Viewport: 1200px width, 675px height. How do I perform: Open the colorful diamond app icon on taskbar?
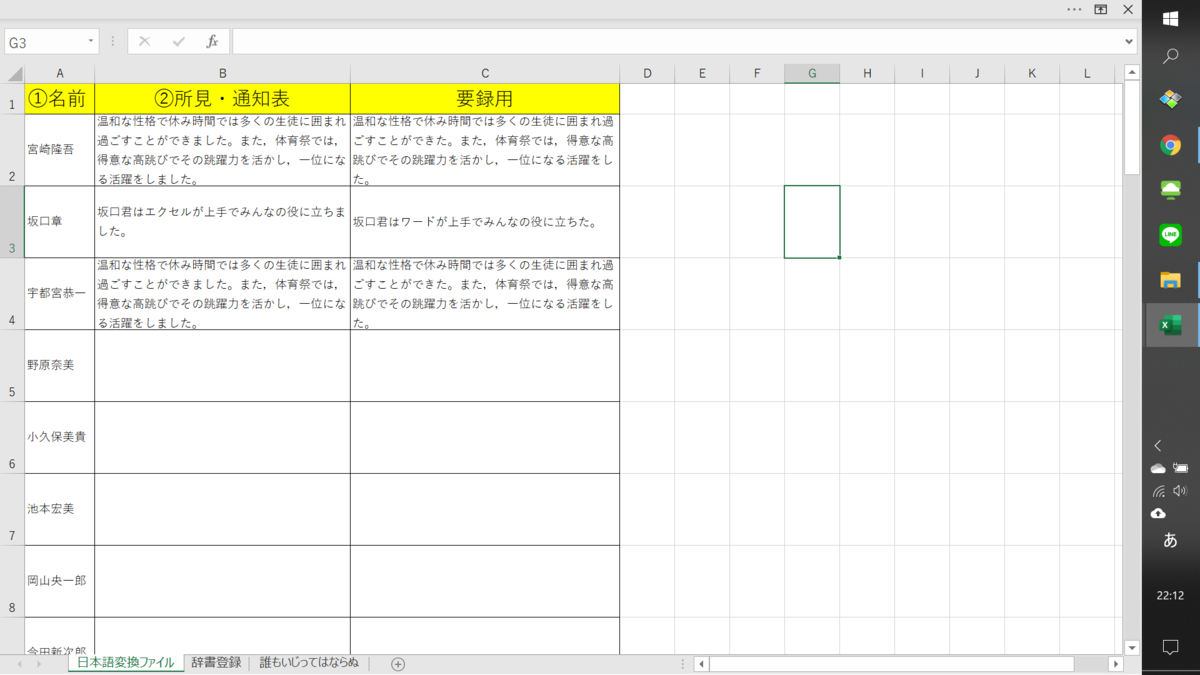click(1170, 100)
